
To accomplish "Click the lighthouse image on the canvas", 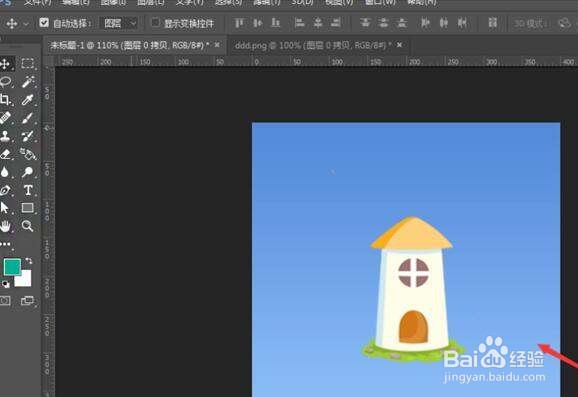I will tap(412, 288).
